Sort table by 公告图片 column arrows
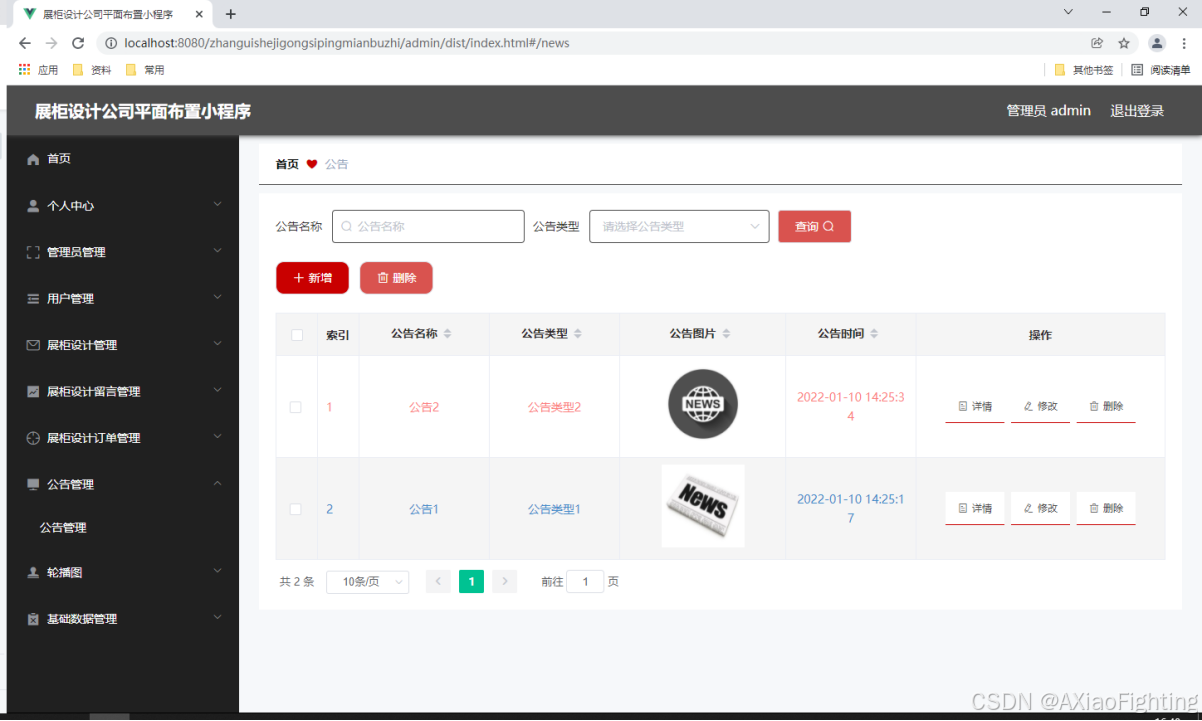This screenshot has width=1202, height=721. coord(726,334)
